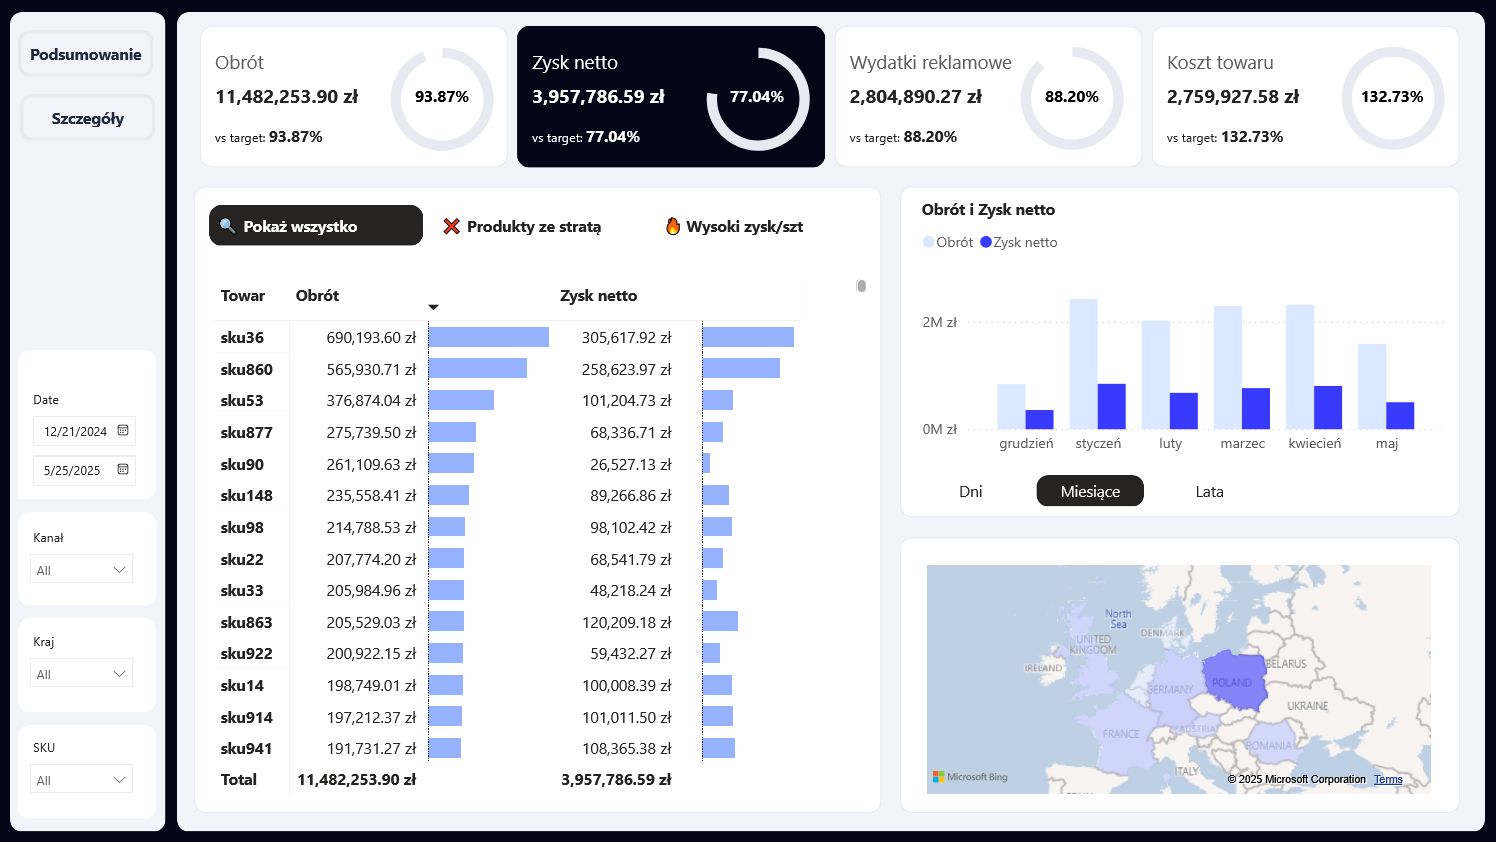Open the end date calendar picker icon
Screen dimensions: 1496x842
(123, 470)
